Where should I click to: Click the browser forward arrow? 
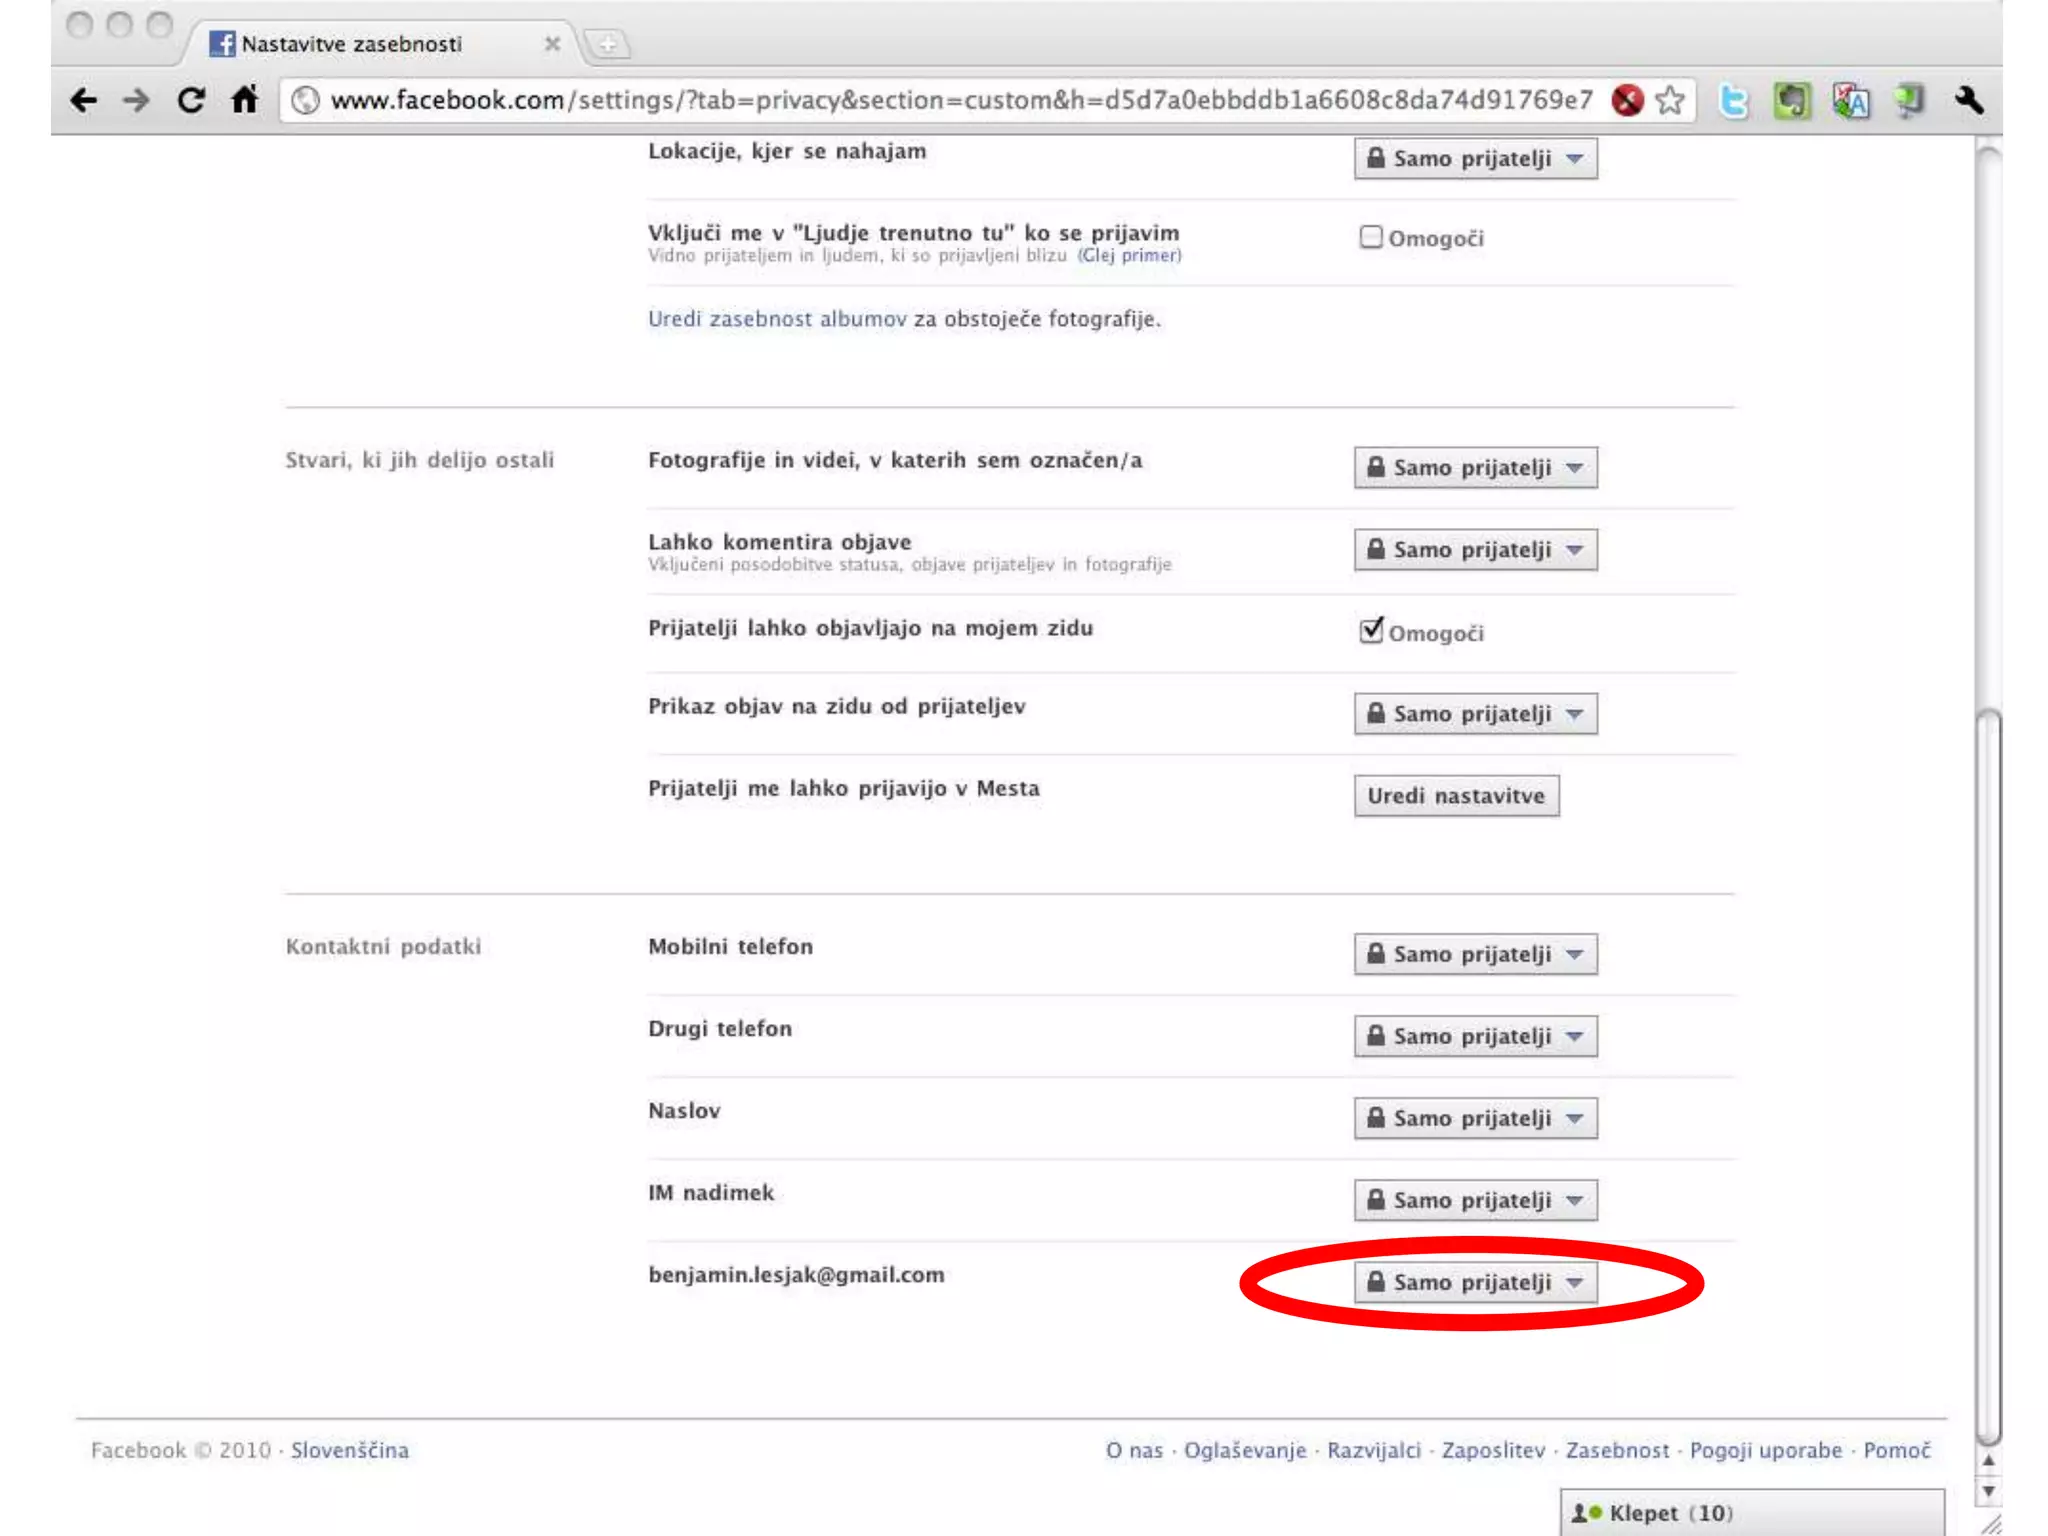pos(137,100)
